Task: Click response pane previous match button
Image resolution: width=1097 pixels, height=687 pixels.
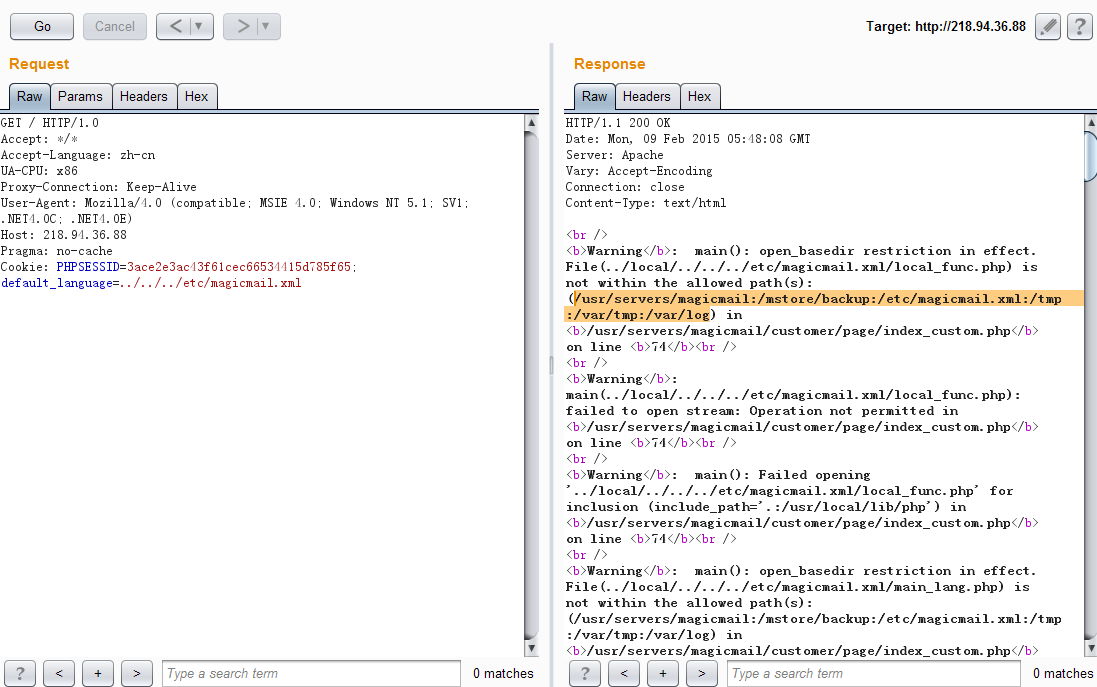Action: (624, 674)
